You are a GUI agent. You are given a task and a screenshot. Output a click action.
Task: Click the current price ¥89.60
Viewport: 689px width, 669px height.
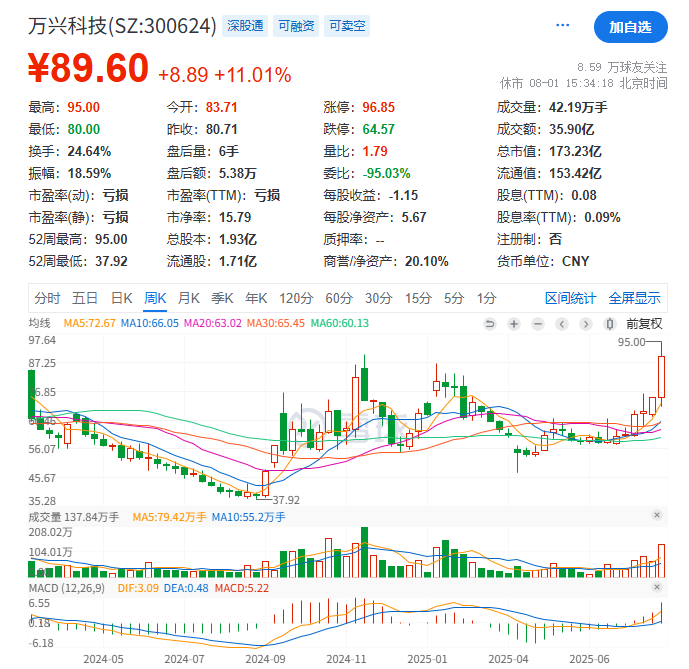(88, 68)
